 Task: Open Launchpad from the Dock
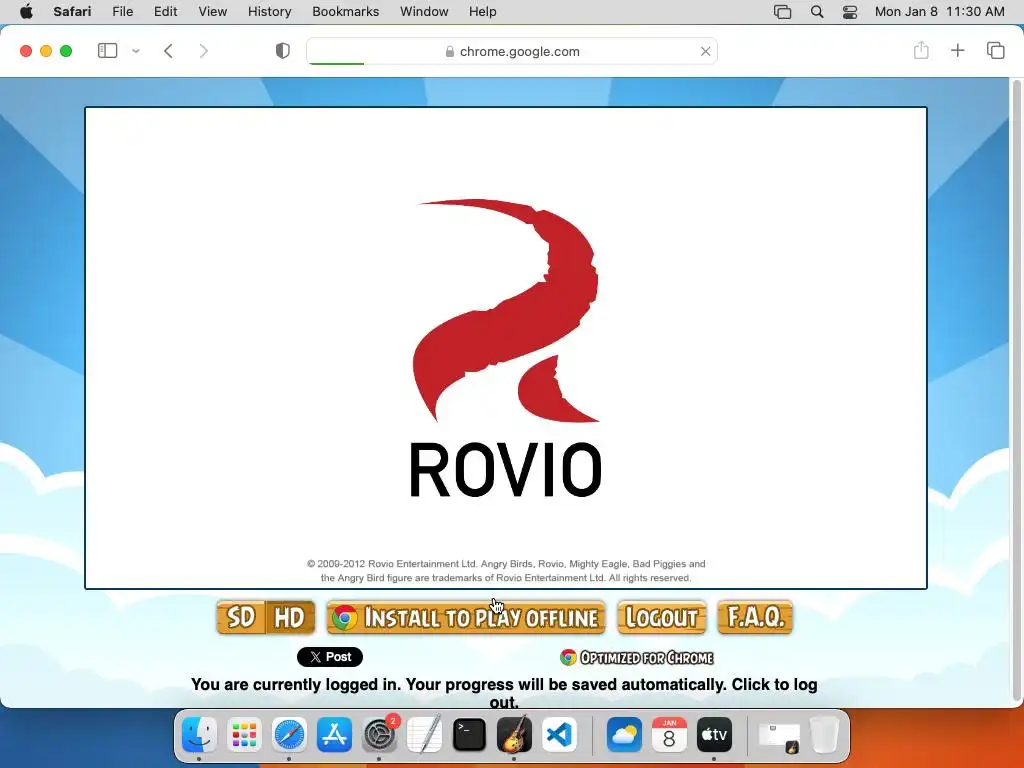tap(244, 735)
